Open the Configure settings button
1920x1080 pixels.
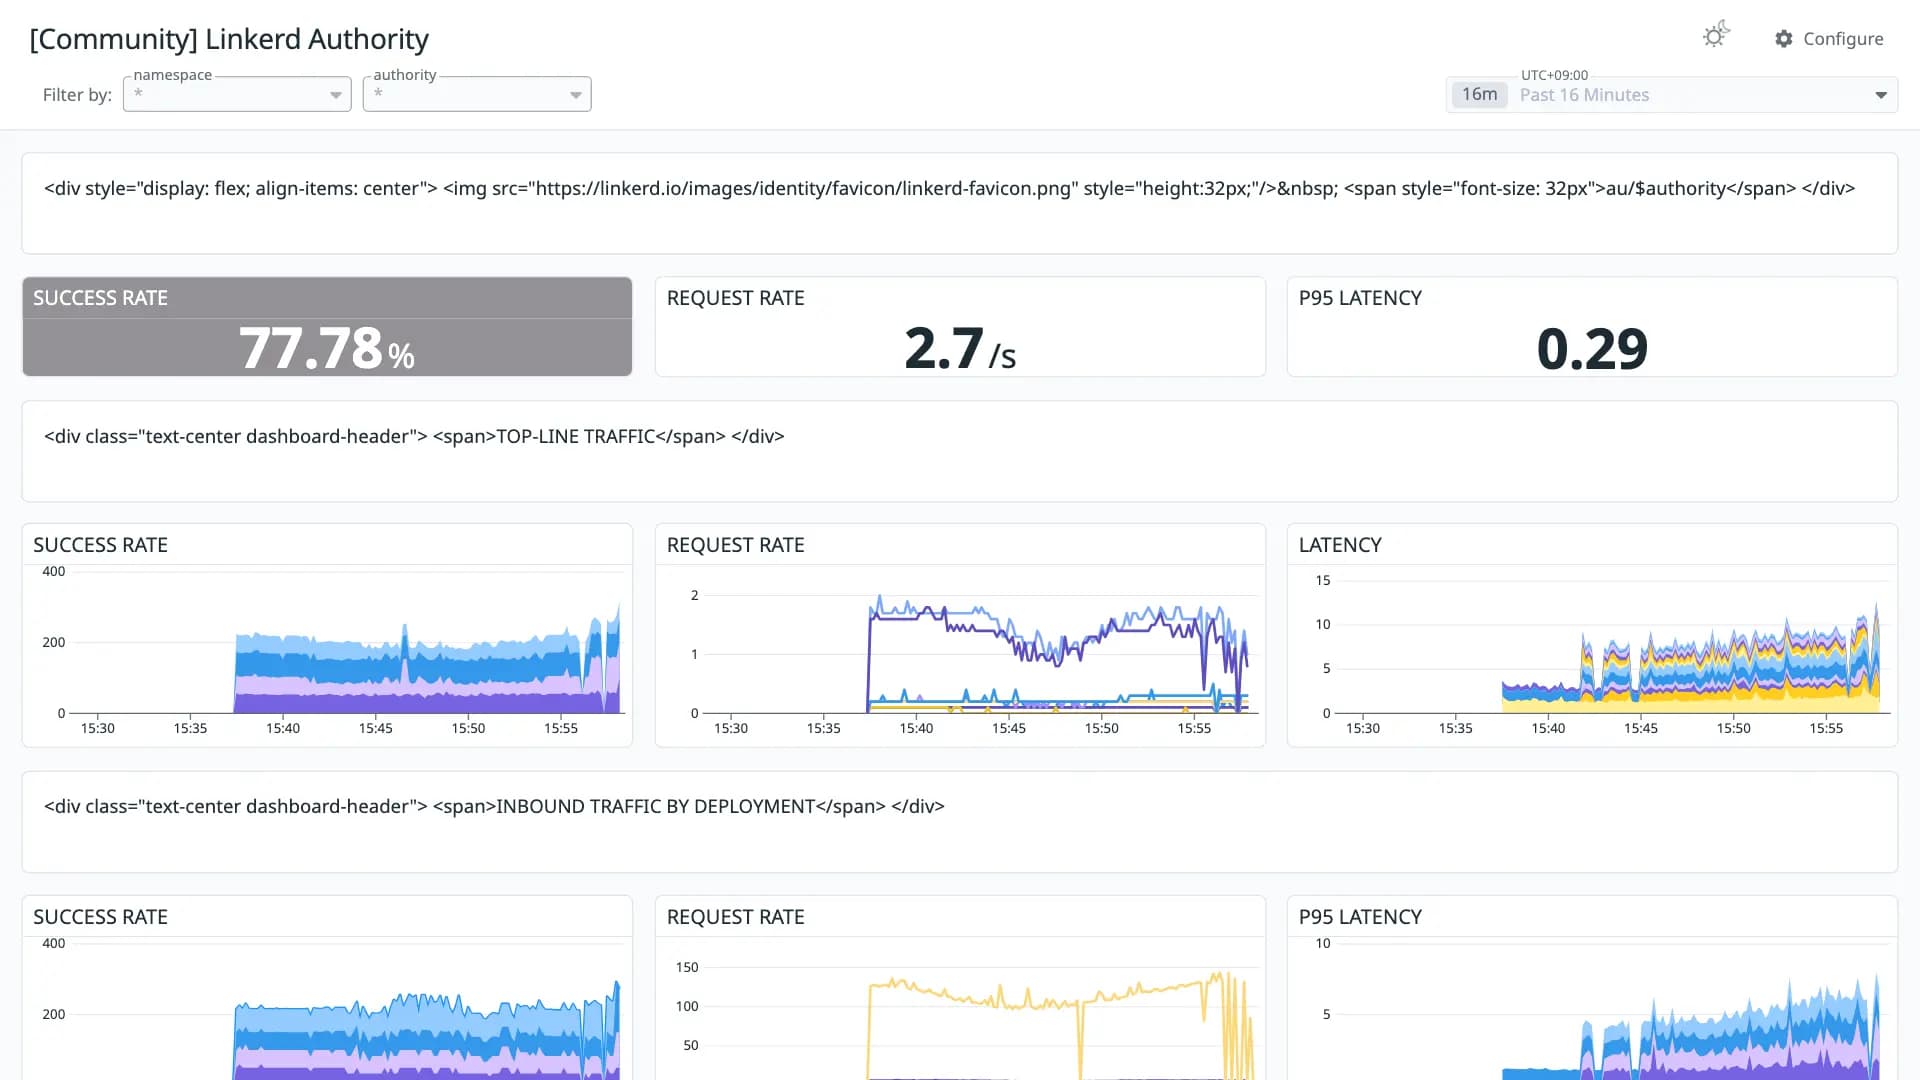coord(1829,39)
